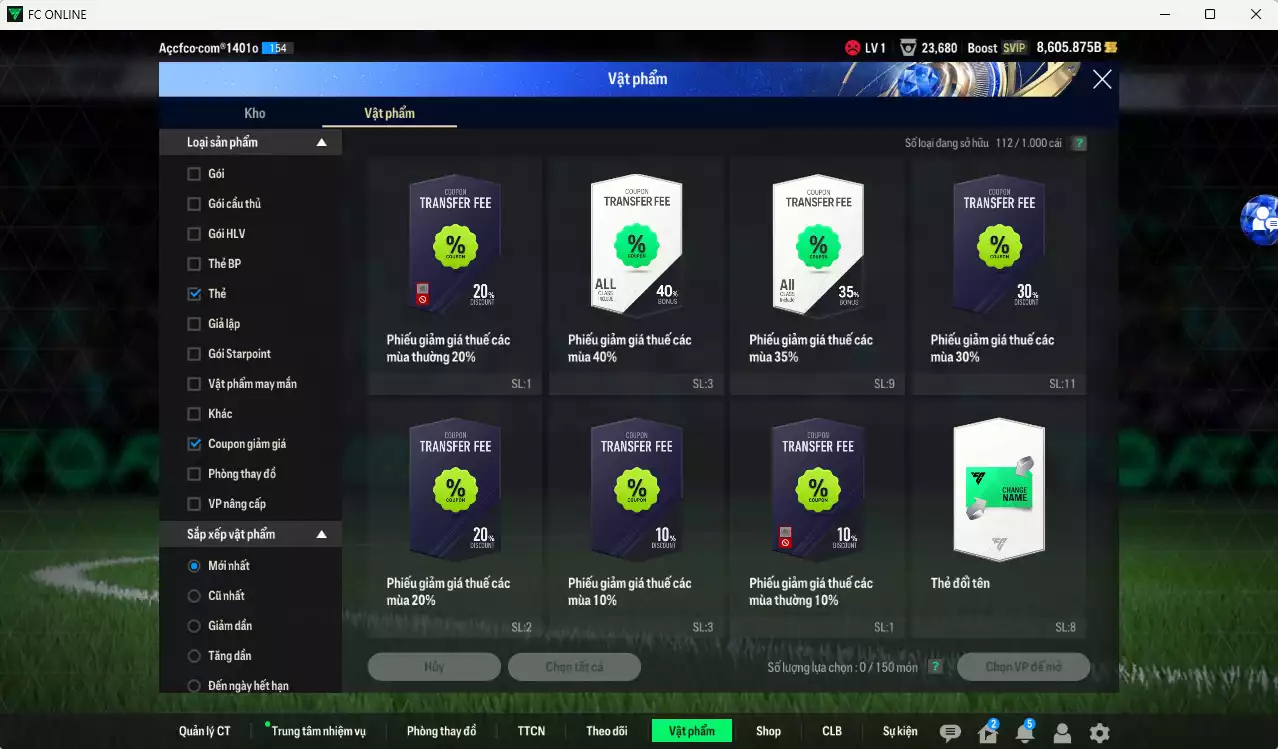This screenshot has width=1278, height=749.
Task: Collapse the Loại sản phẩm section
Action: pos(321,141)
